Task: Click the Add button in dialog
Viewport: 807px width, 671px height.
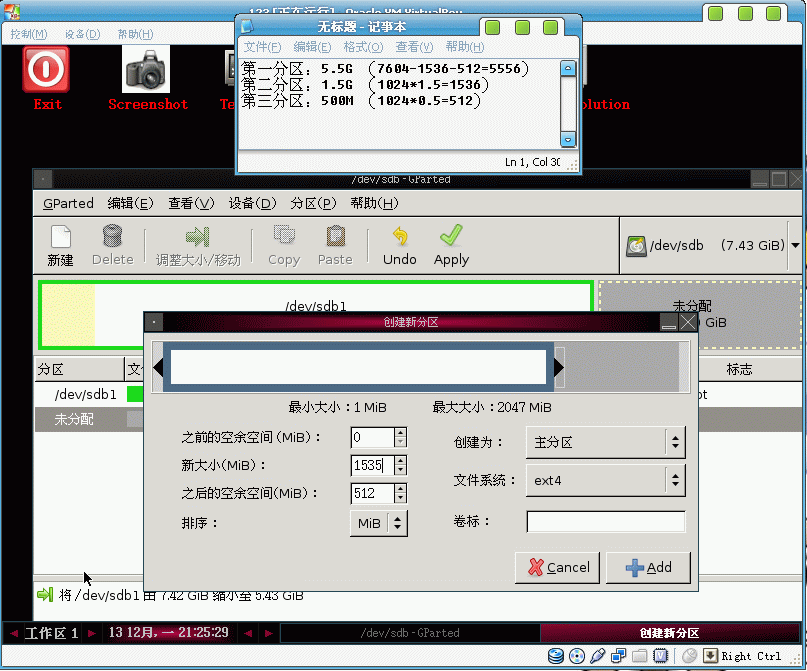Action: point(648,568)
